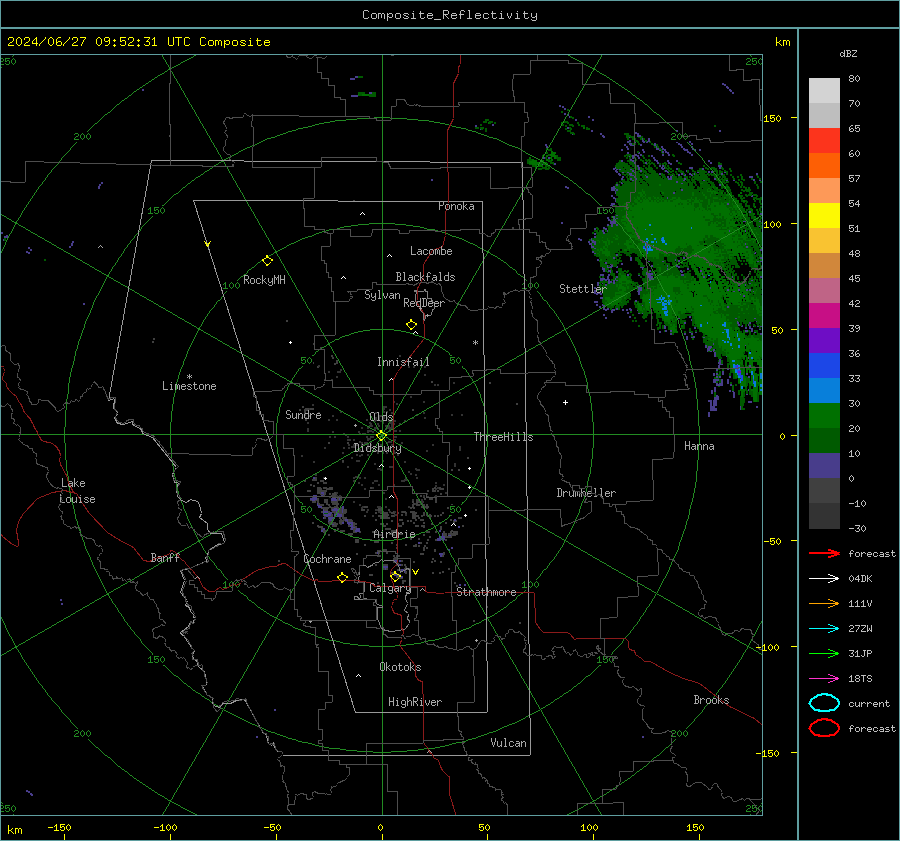
Task: Click the Okotoks town label
Action: [400, 667]
